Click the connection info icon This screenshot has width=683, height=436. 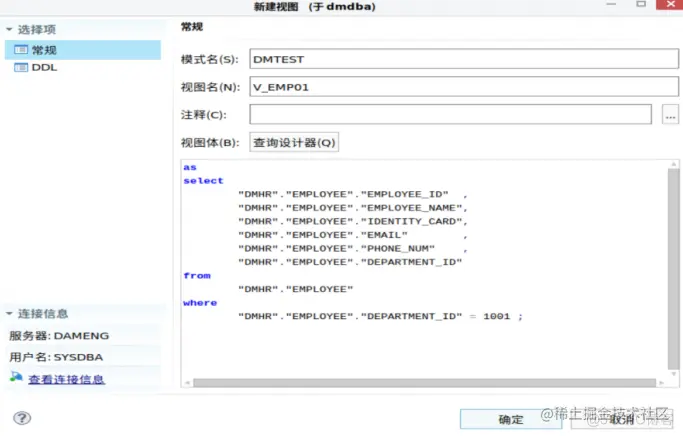(x=16, y=377)
